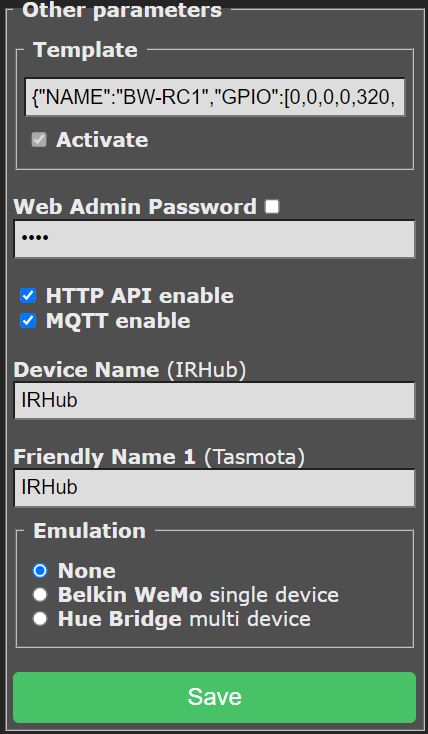This screenshot has height=734, width=428.
Task: Choose the Belkin WeMo radio button
Action: [x=40, y=595]
